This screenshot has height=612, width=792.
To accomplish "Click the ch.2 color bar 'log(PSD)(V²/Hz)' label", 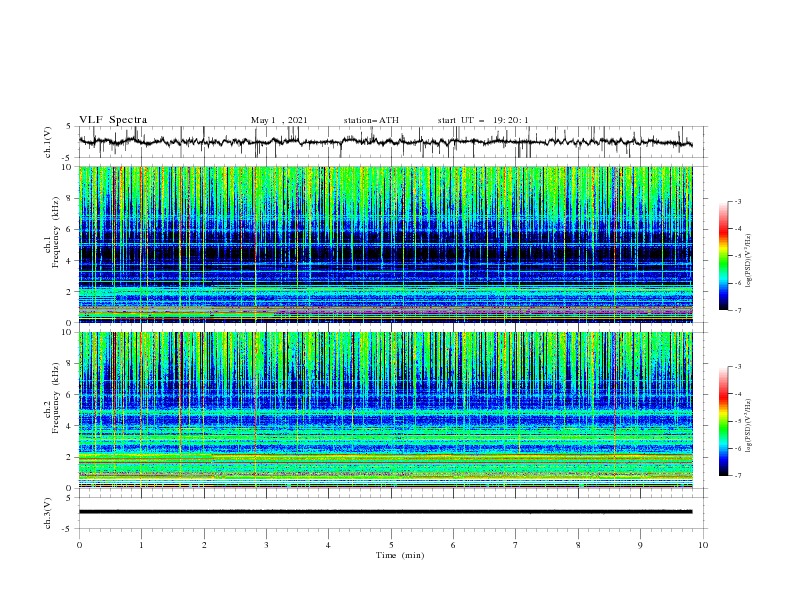I will (x=749, y=426).
